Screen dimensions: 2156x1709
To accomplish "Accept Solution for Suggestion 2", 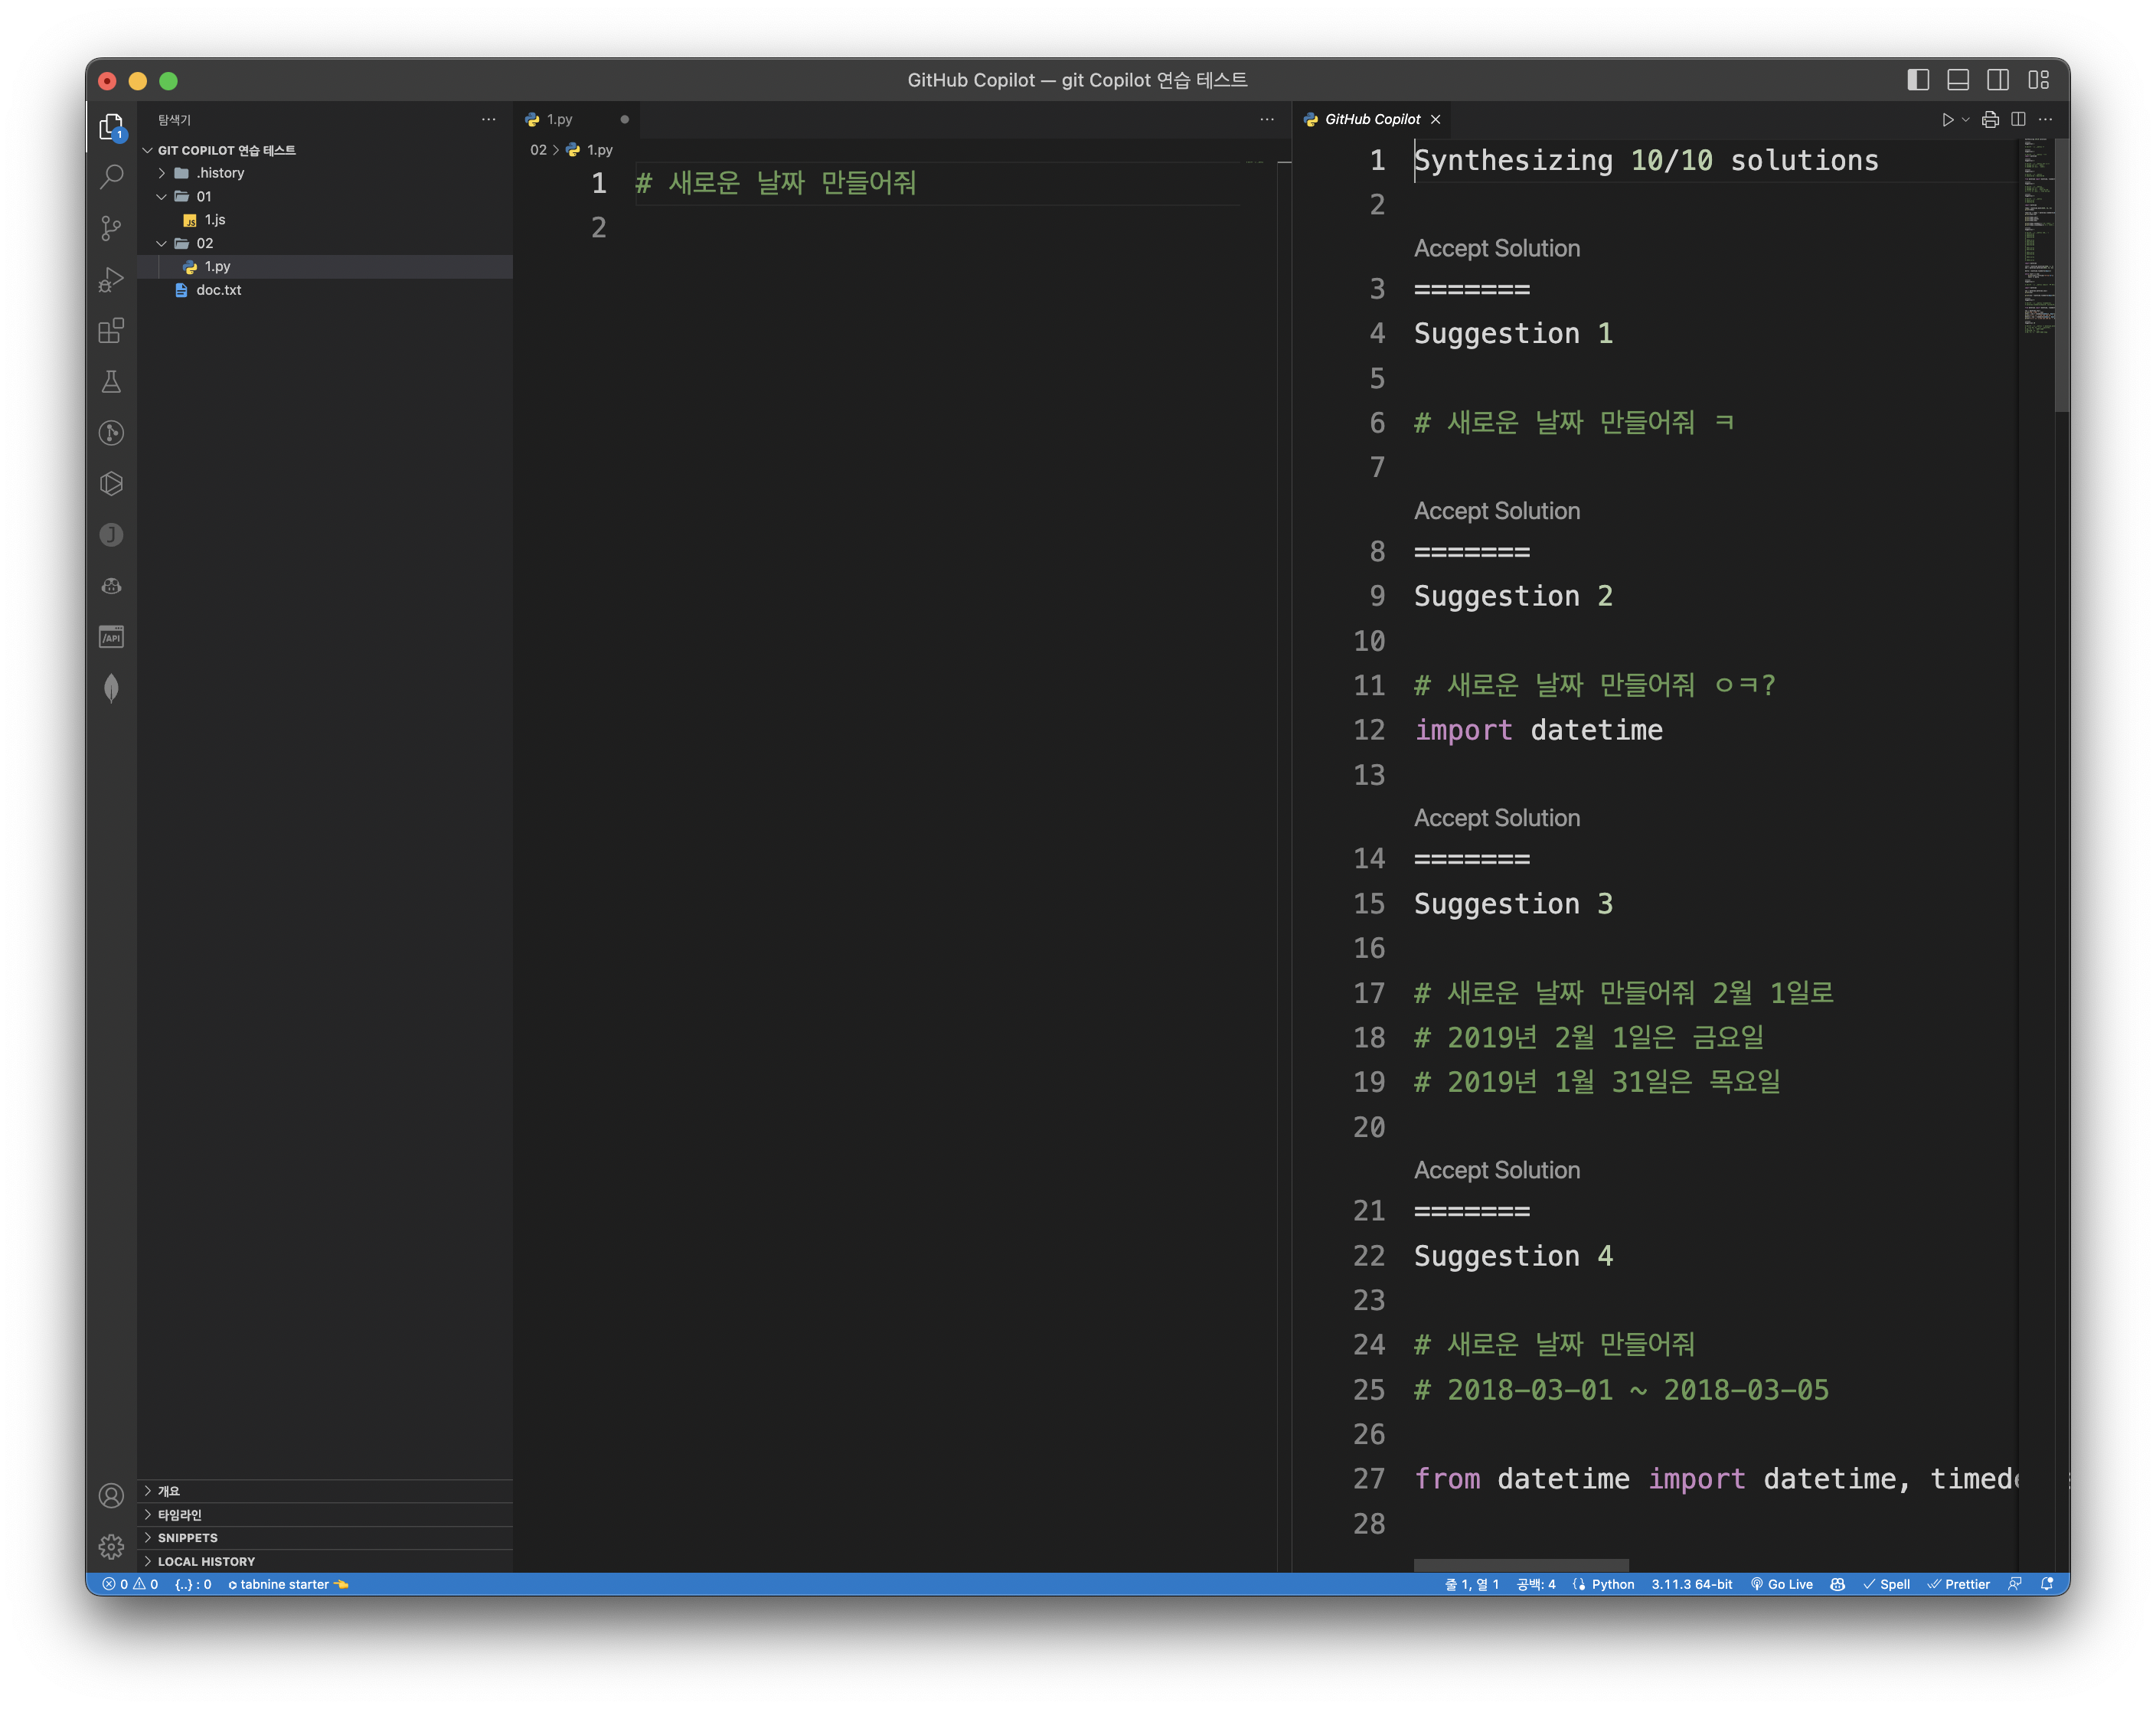I will point(1497,511).
